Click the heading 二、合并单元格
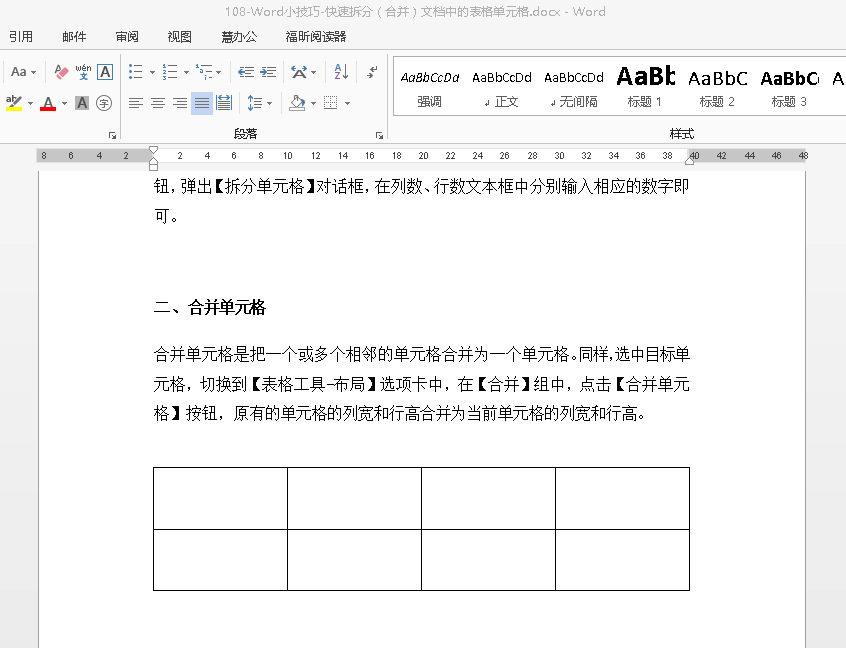This screenshot has height=648, width=846. pos(209,308)
